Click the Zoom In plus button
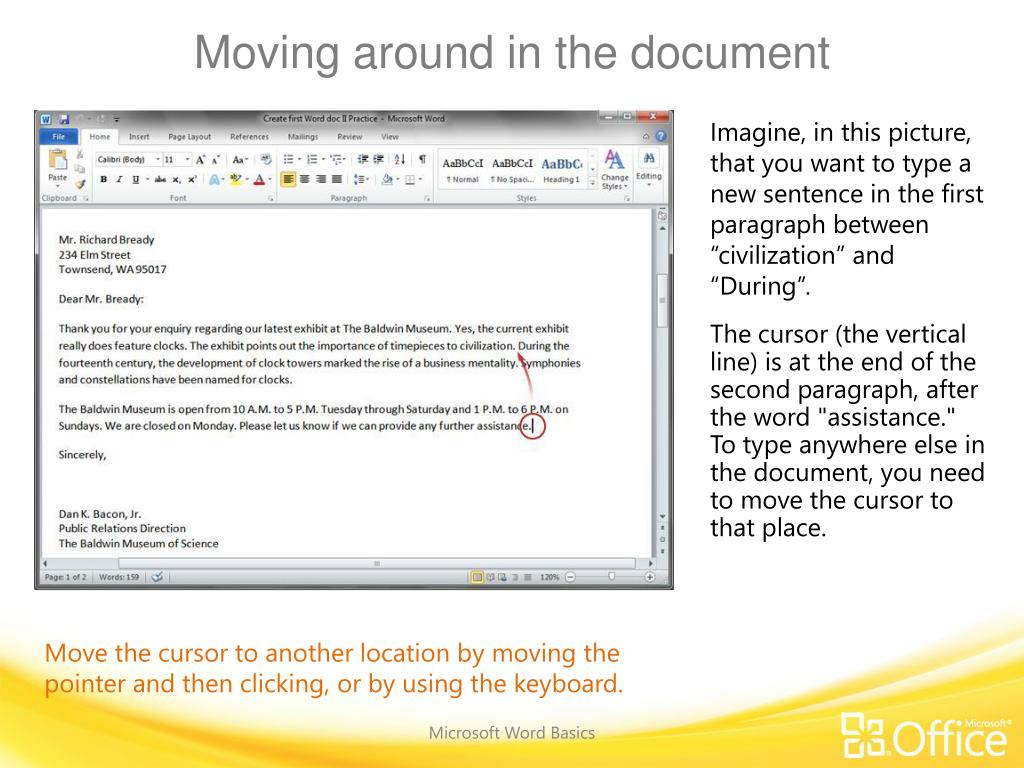 pos(650,577)
